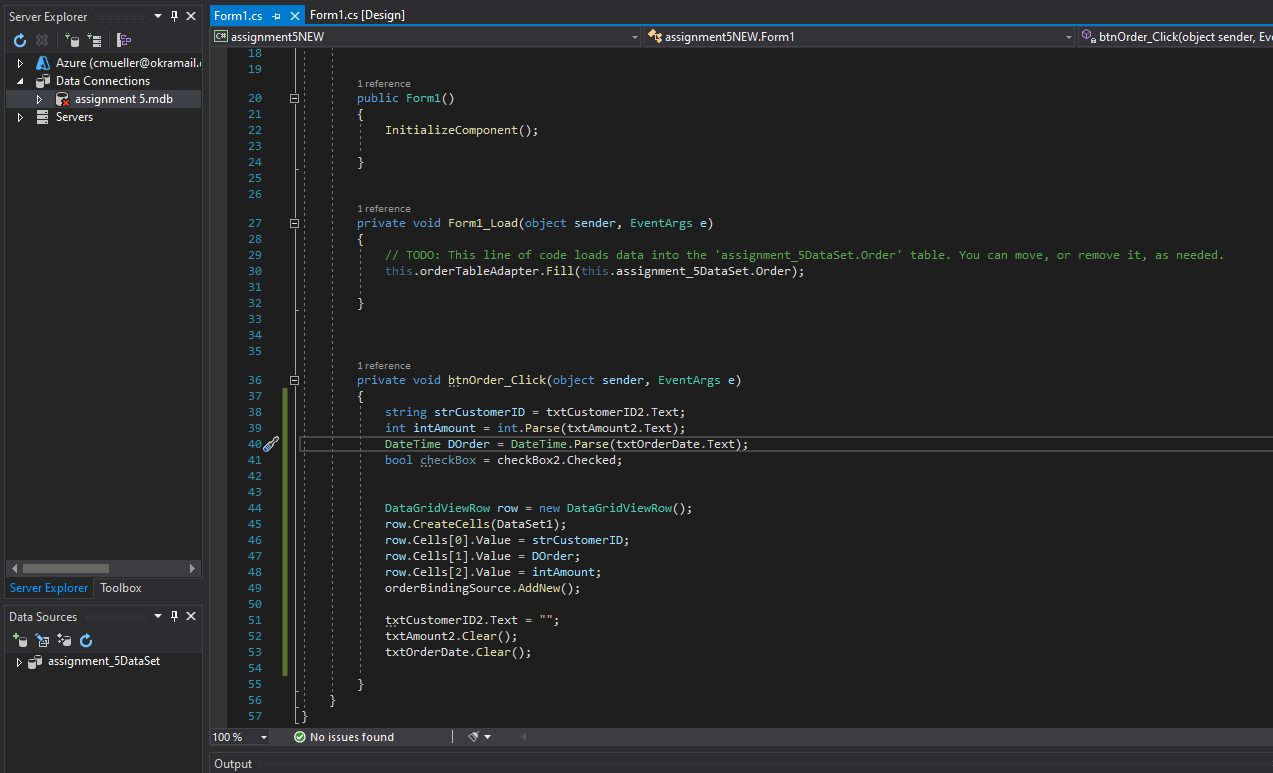Open the 100 % zoom level dropdown
1273x773 pixels.
[264, 737]
